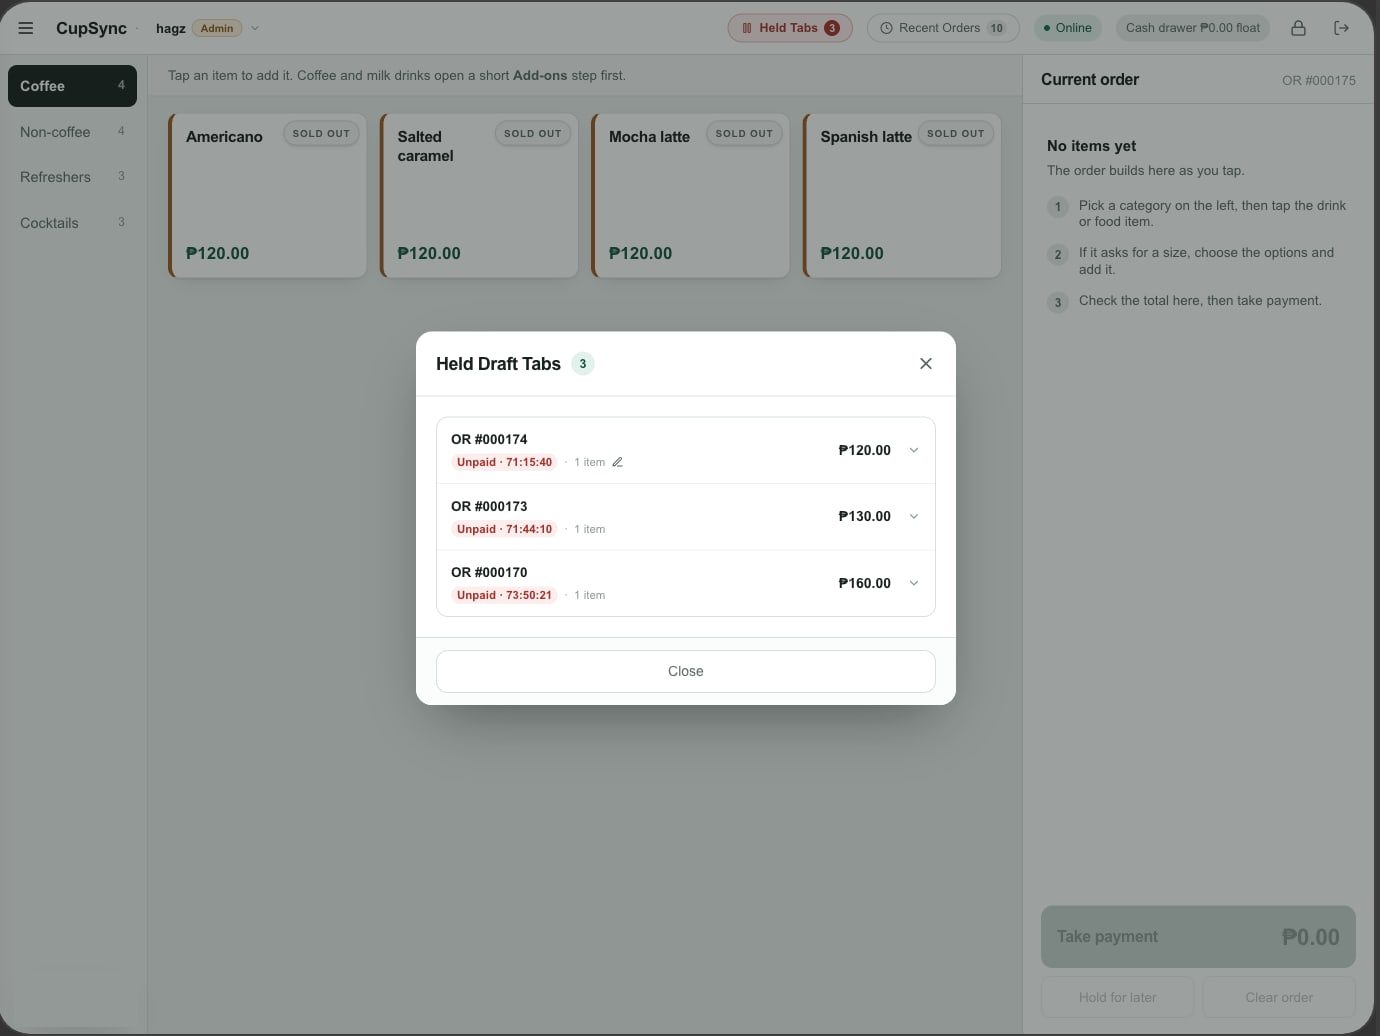1380x1036 pixels.
Task: Expand the OR #000174 chevron
Action: click(913, 450)
